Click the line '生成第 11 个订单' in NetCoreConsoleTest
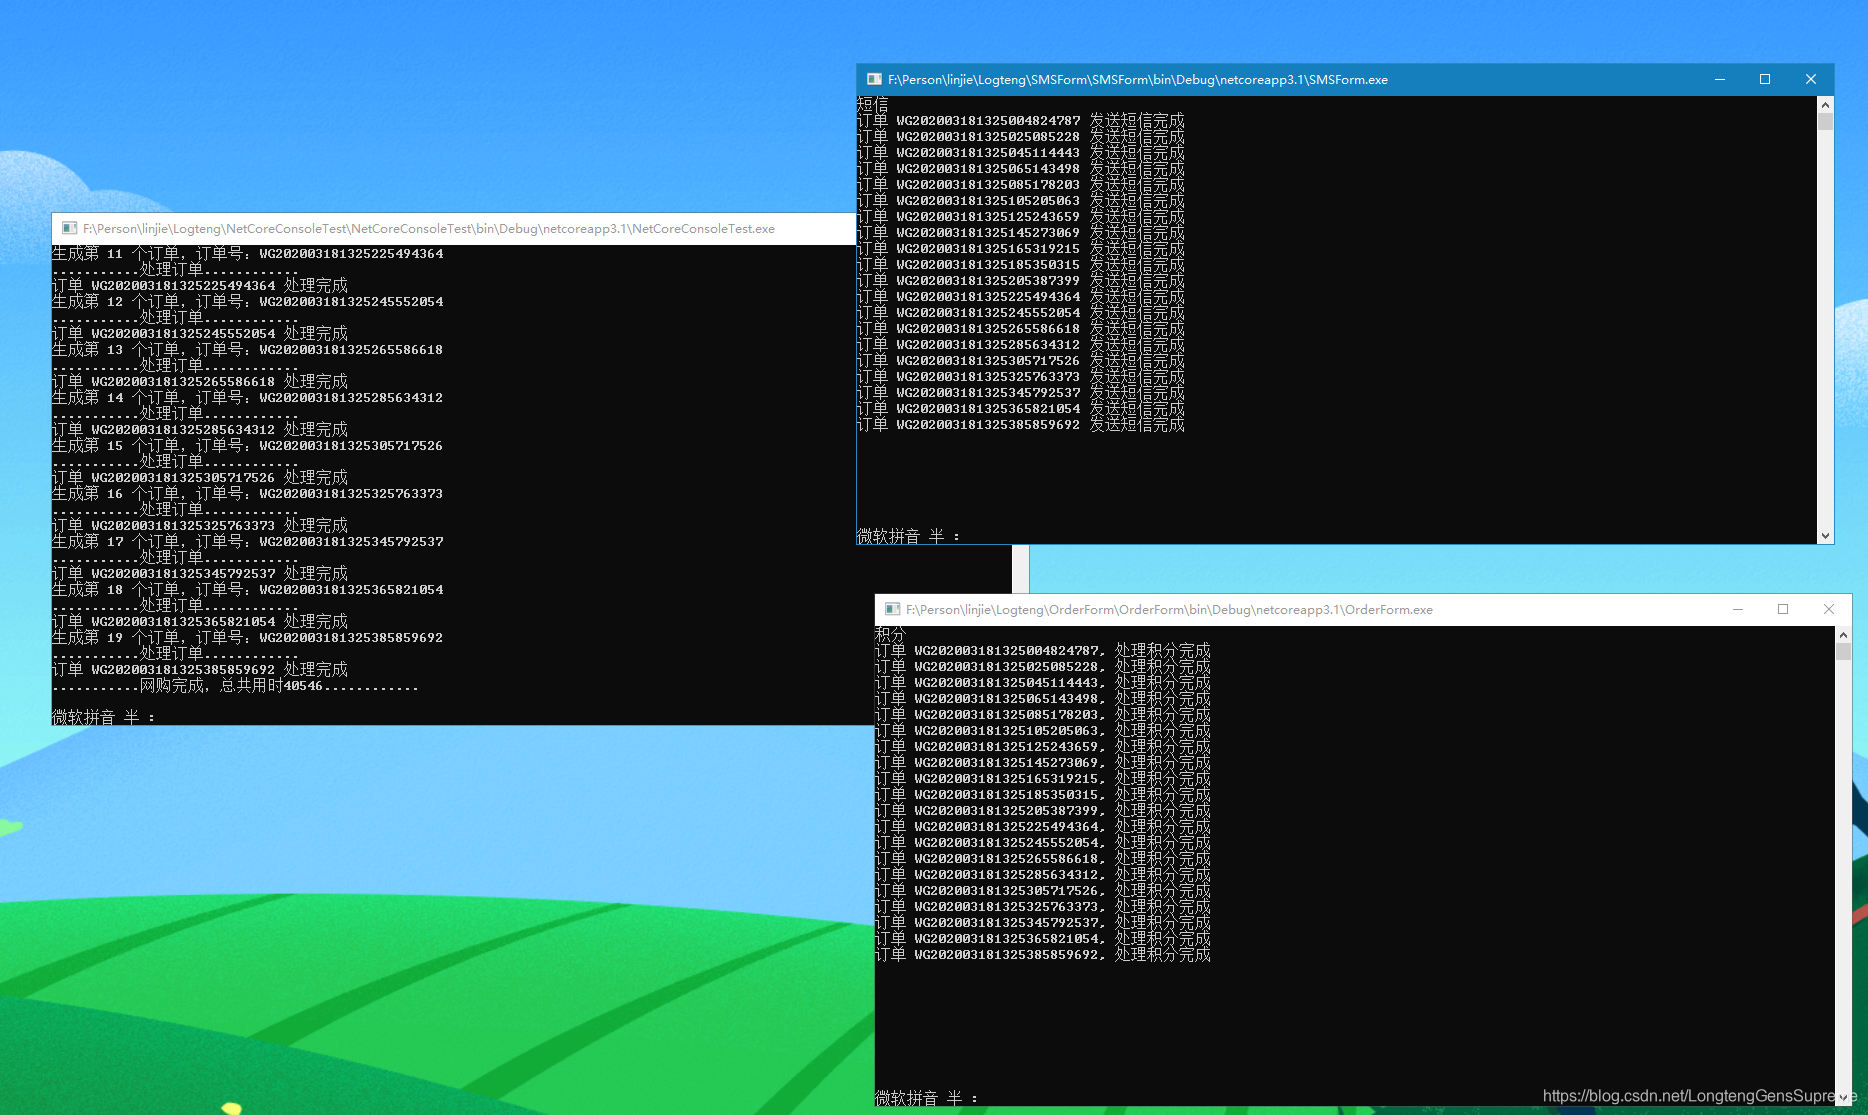The width and height of the screenshot is (1868, 1115). point(248,254)
